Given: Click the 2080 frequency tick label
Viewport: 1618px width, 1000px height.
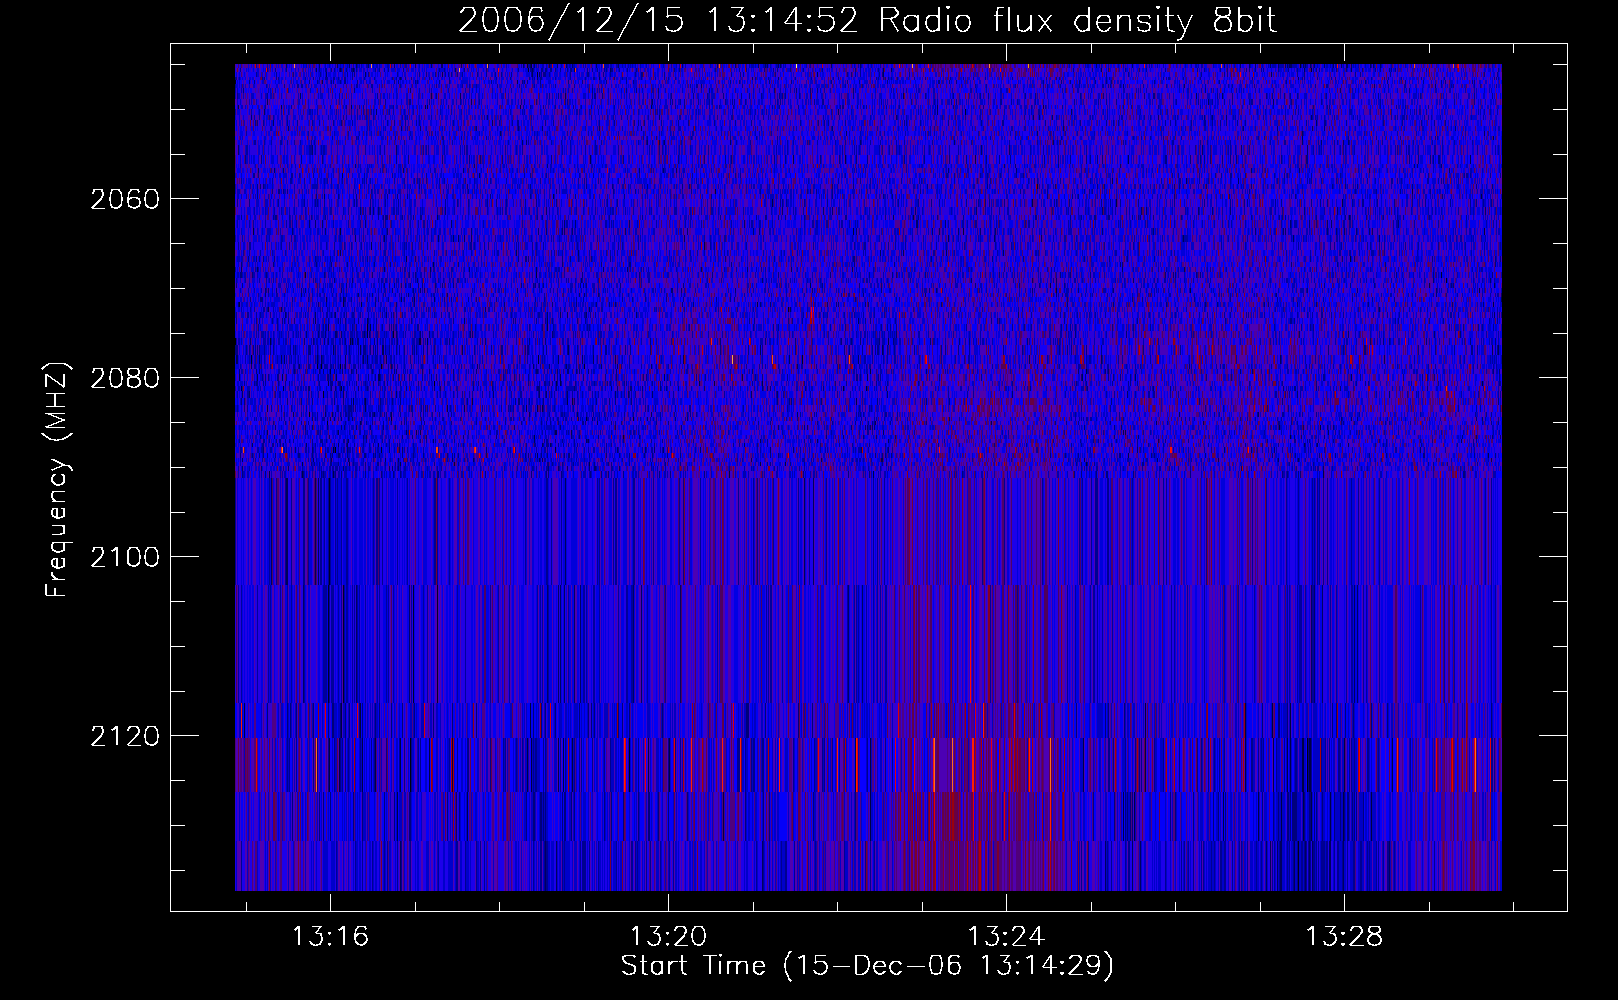Looking at the screenshot, I should [x=125, y=378].
